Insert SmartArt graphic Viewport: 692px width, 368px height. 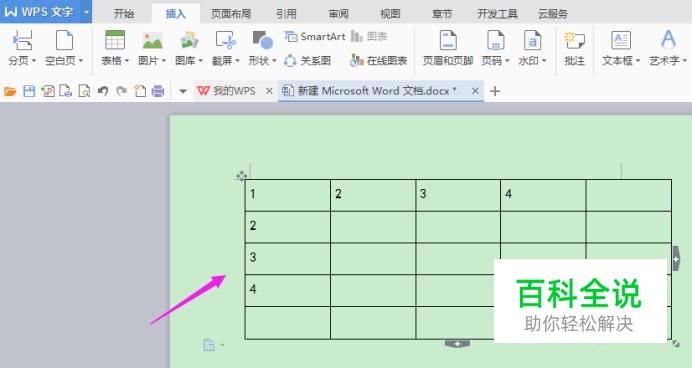click(x=315, y=37)
